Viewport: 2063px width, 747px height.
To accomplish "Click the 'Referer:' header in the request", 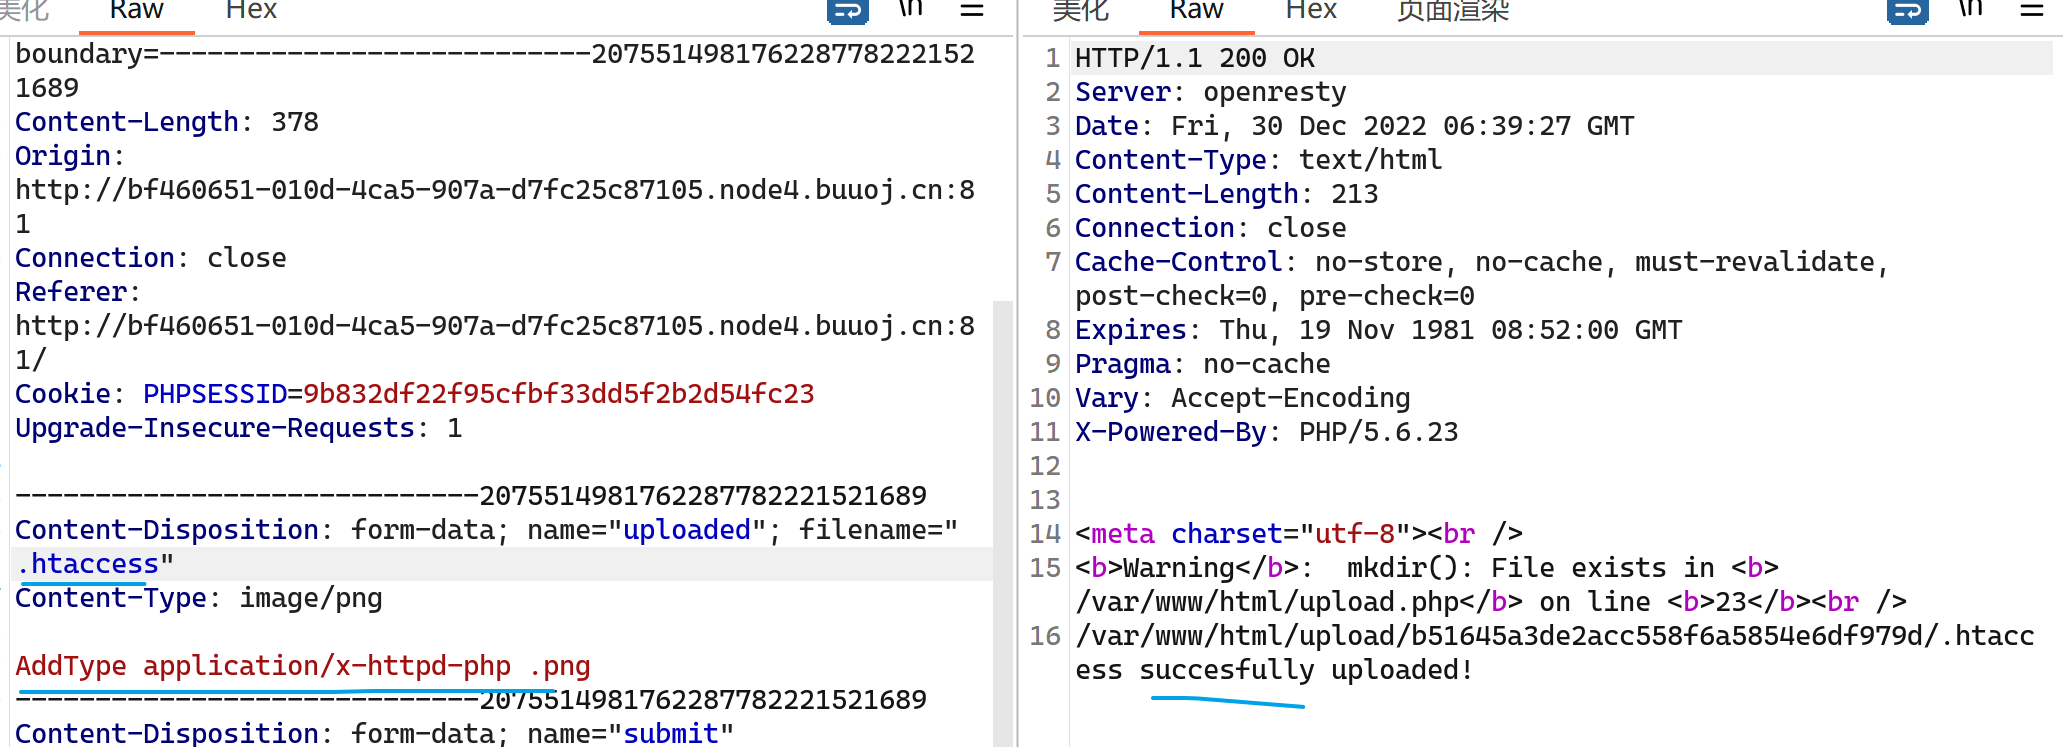I will coord(78,292).
